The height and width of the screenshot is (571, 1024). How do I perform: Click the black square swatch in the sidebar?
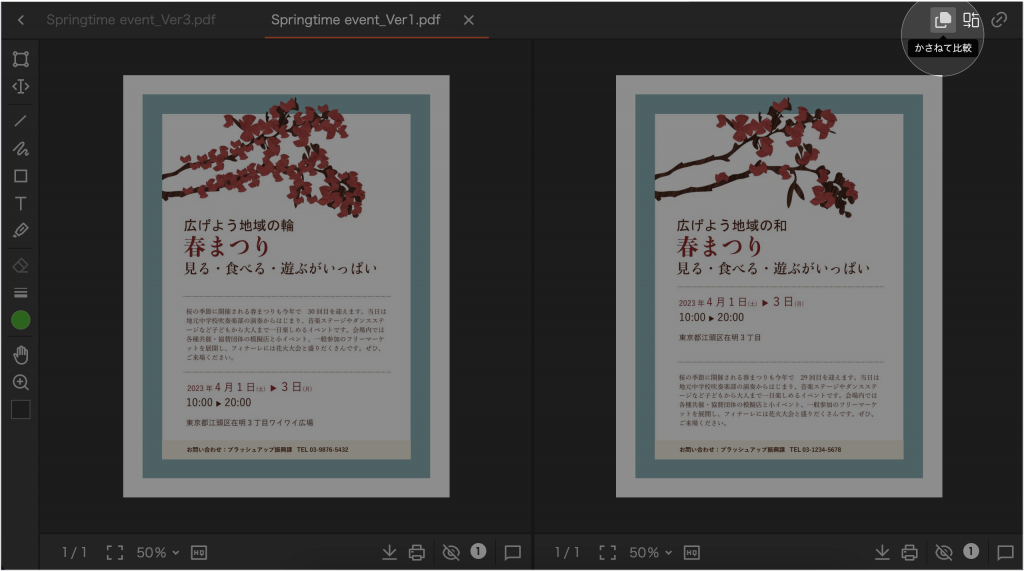pos(21,410)
